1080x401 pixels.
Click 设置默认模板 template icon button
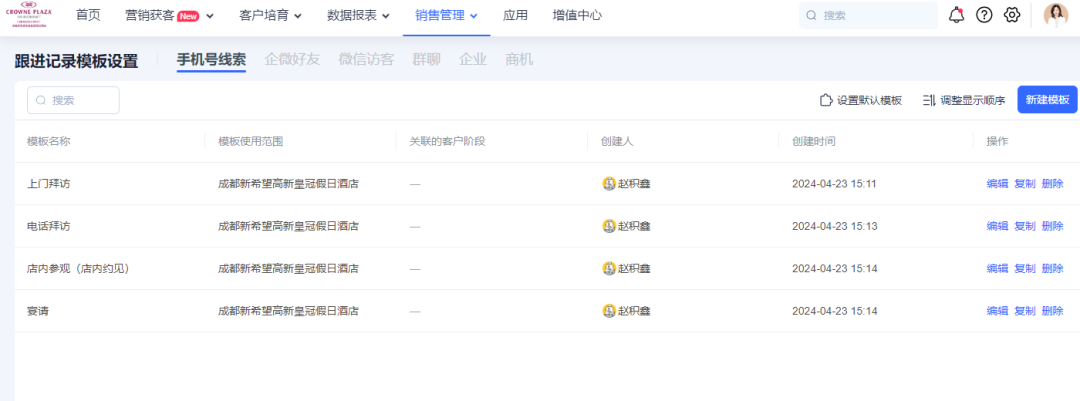click(826, 100)
